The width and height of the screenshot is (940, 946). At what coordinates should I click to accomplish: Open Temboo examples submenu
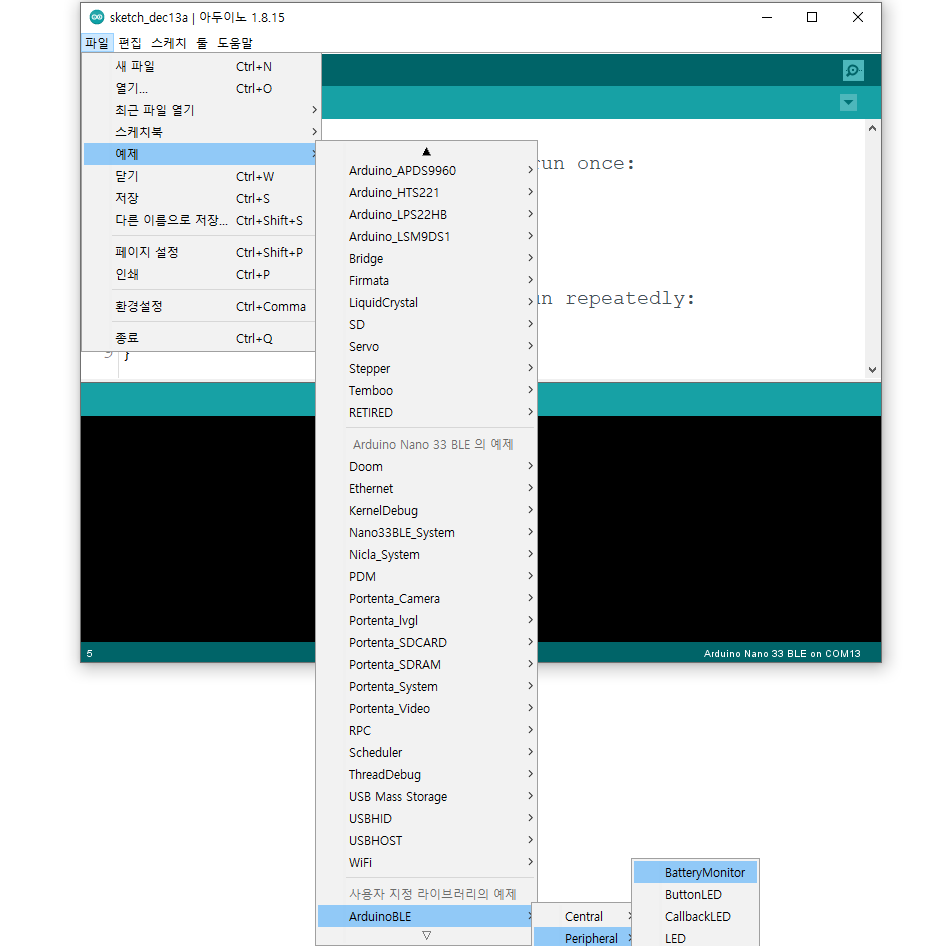[x=427, y=390]
